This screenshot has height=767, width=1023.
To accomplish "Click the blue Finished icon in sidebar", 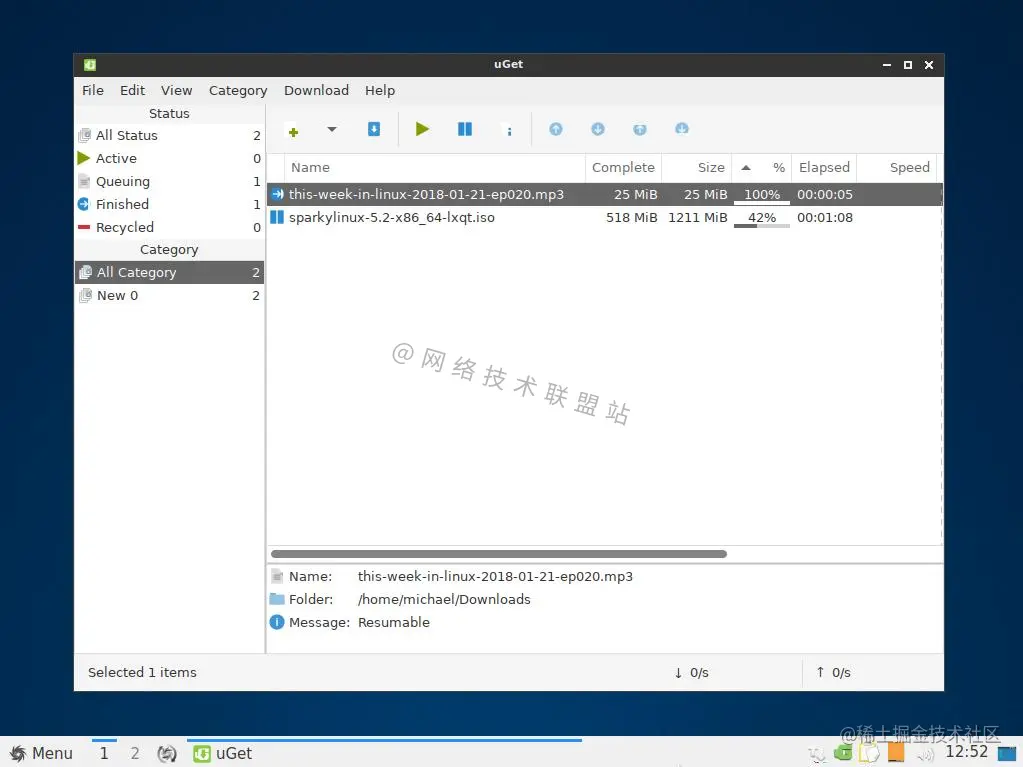I will tap(84, 204).
